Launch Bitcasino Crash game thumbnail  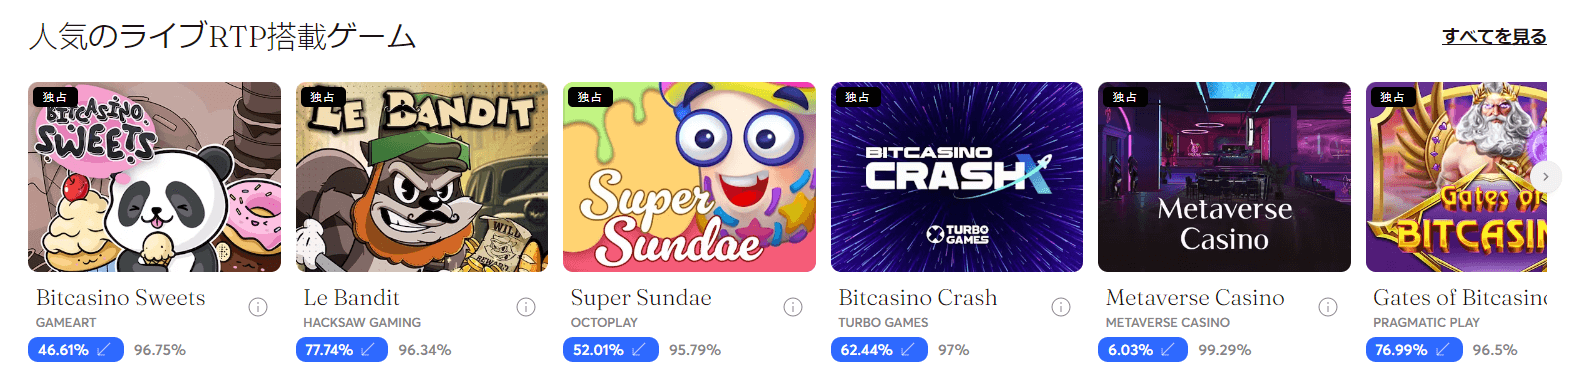957,177
